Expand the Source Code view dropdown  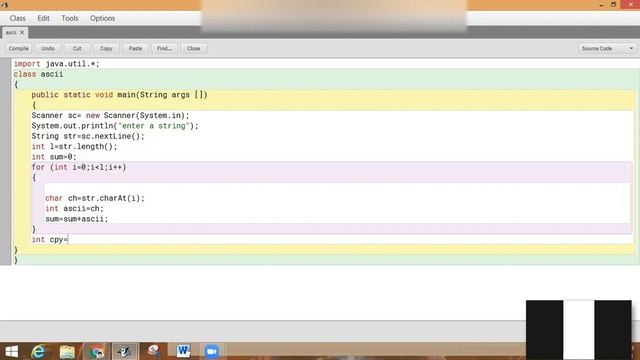[607, 48]
